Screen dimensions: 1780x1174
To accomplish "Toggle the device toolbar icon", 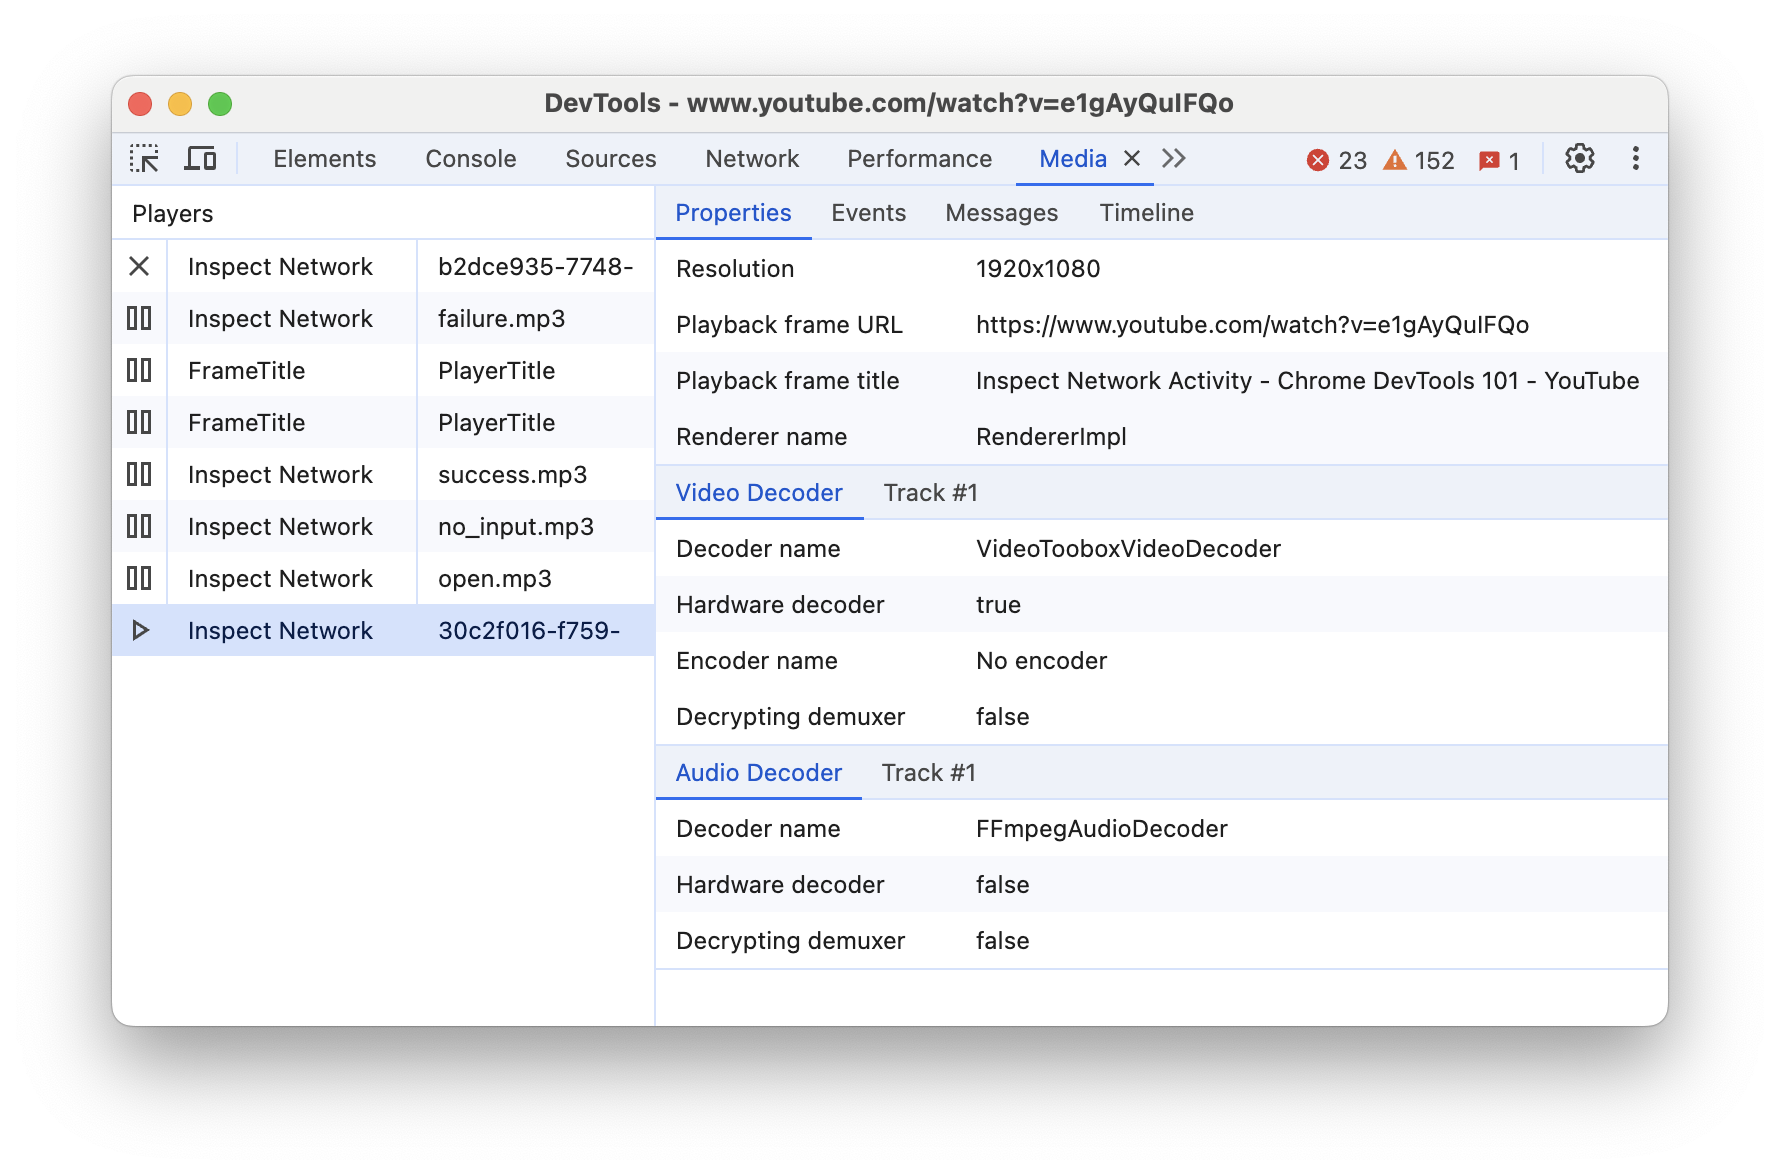I will point(200,158).
